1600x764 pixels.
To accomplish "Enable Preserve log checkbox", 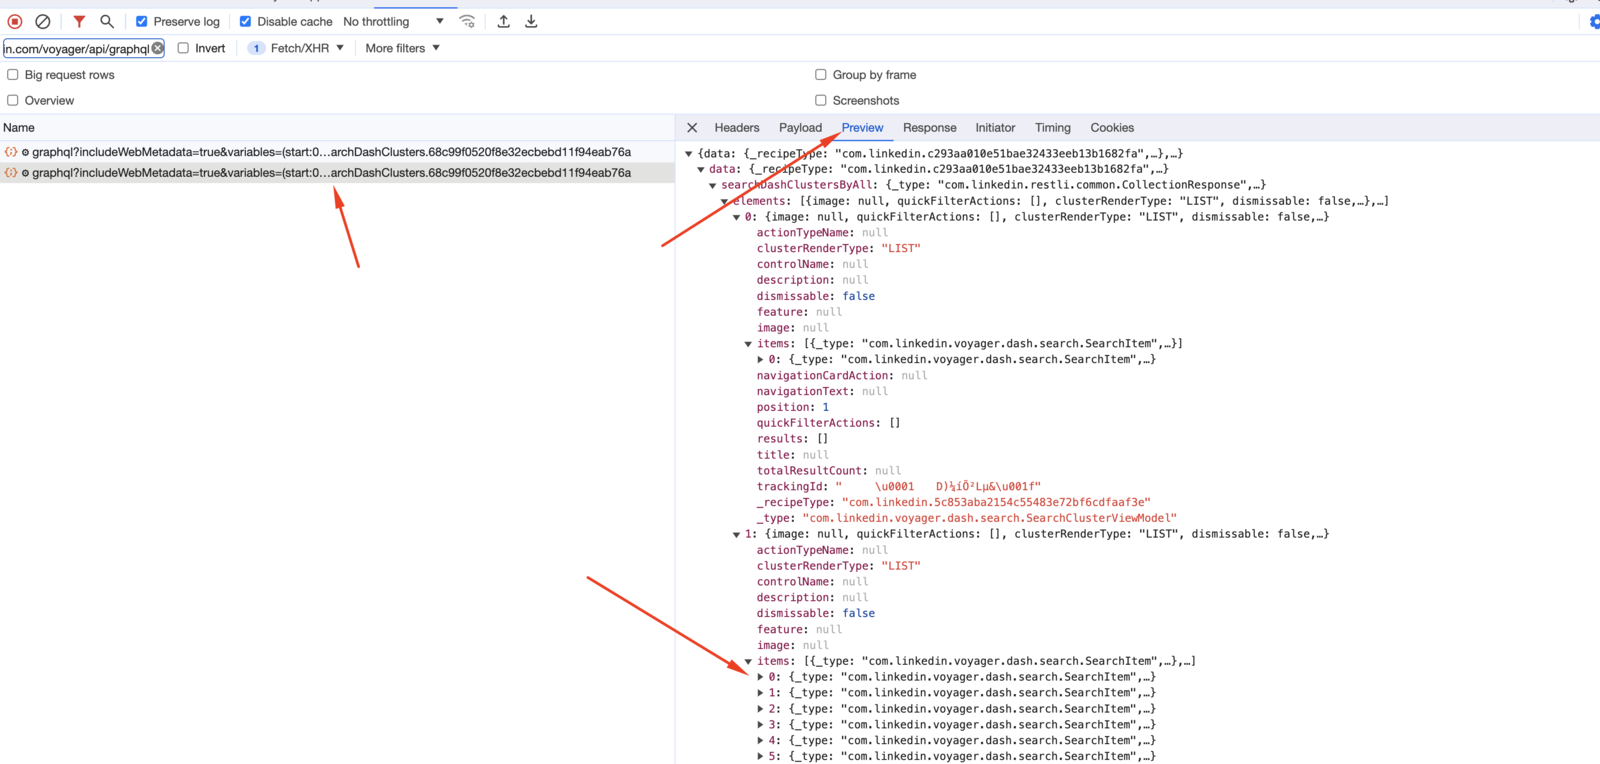I will [142, 21].
